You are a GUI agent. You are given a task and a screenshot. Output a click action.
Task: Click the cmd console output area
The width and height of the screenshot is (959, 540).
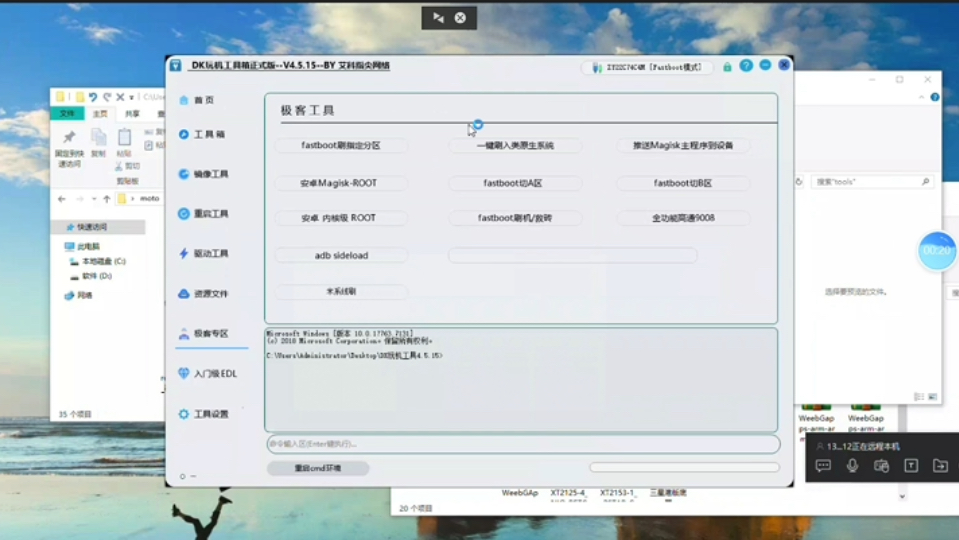tap(521, 380)
